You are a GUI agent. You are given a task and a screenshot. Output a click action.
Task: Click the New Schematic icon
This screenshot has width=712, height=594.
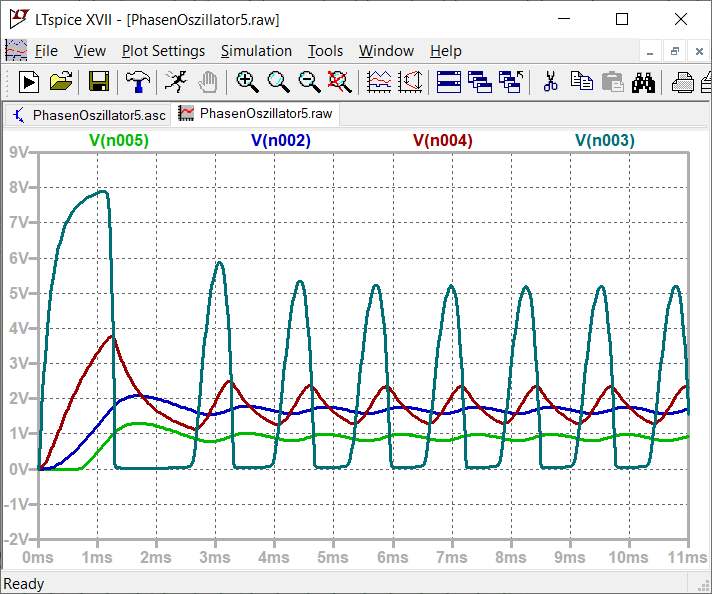29,82
